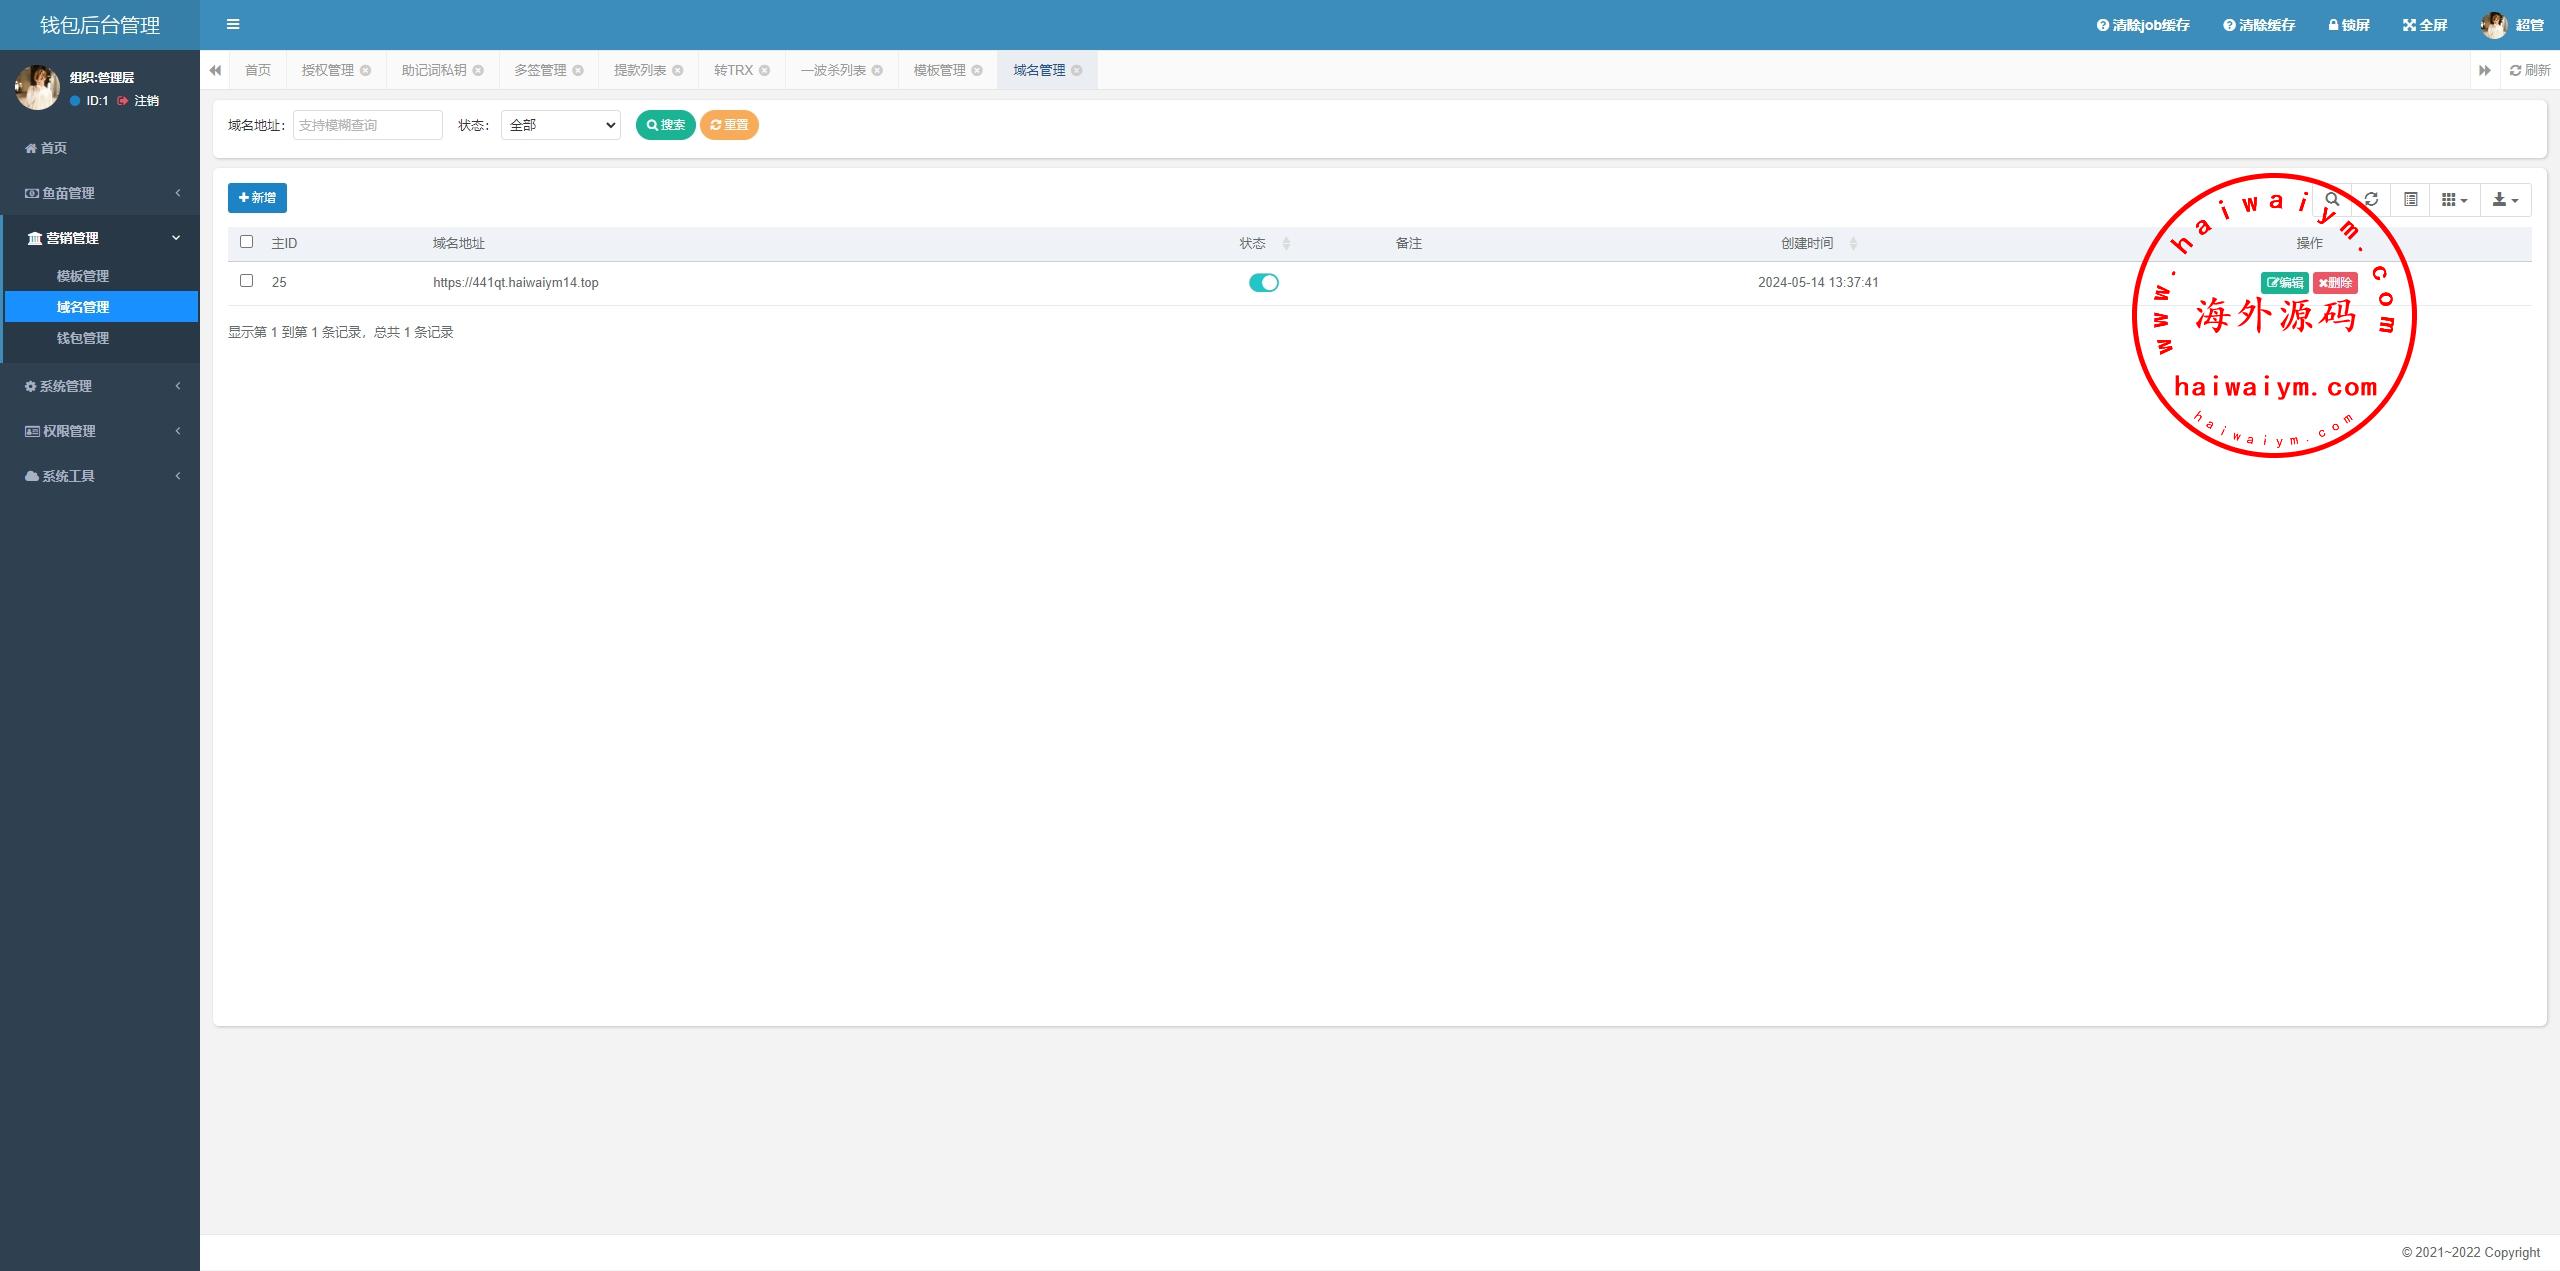2560x1271 pixels.
Task: Click the table search magnifier icon
Action: [2332, 199]
